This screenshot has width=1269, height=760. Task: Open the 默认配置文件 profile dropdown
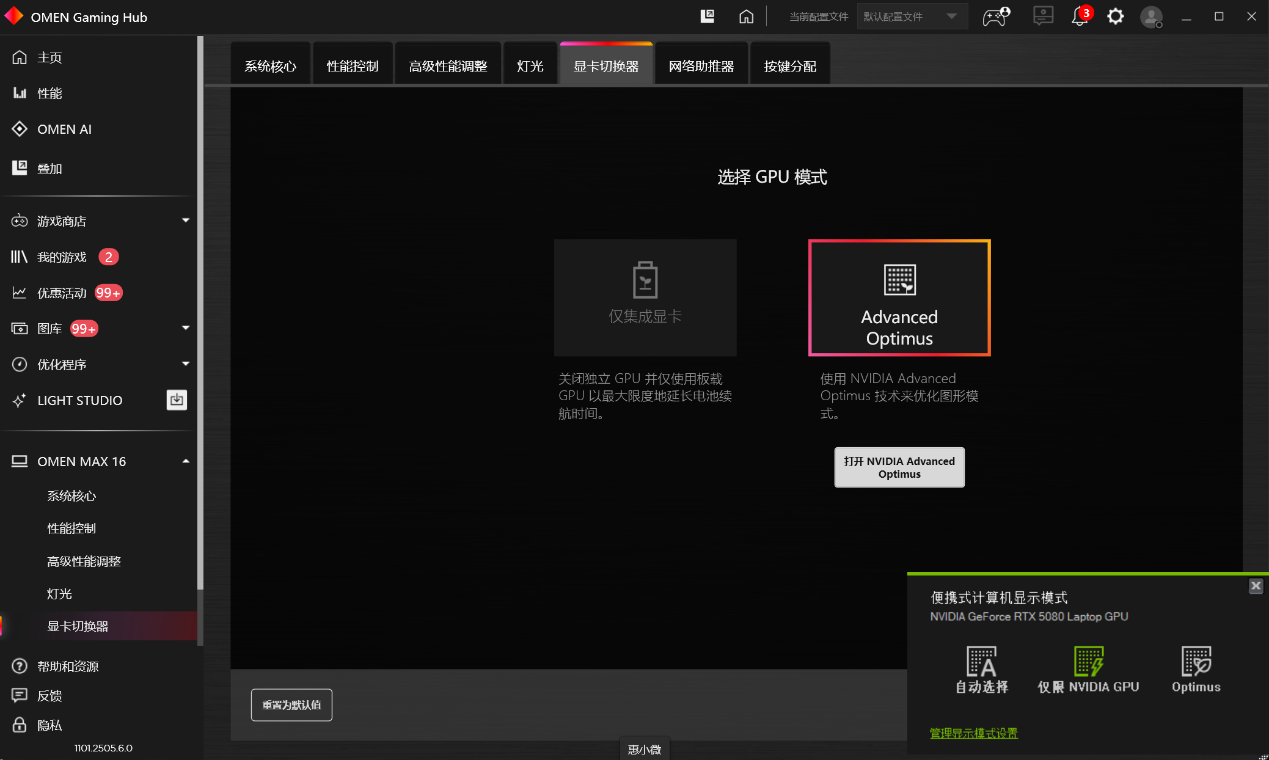point(912,17)
